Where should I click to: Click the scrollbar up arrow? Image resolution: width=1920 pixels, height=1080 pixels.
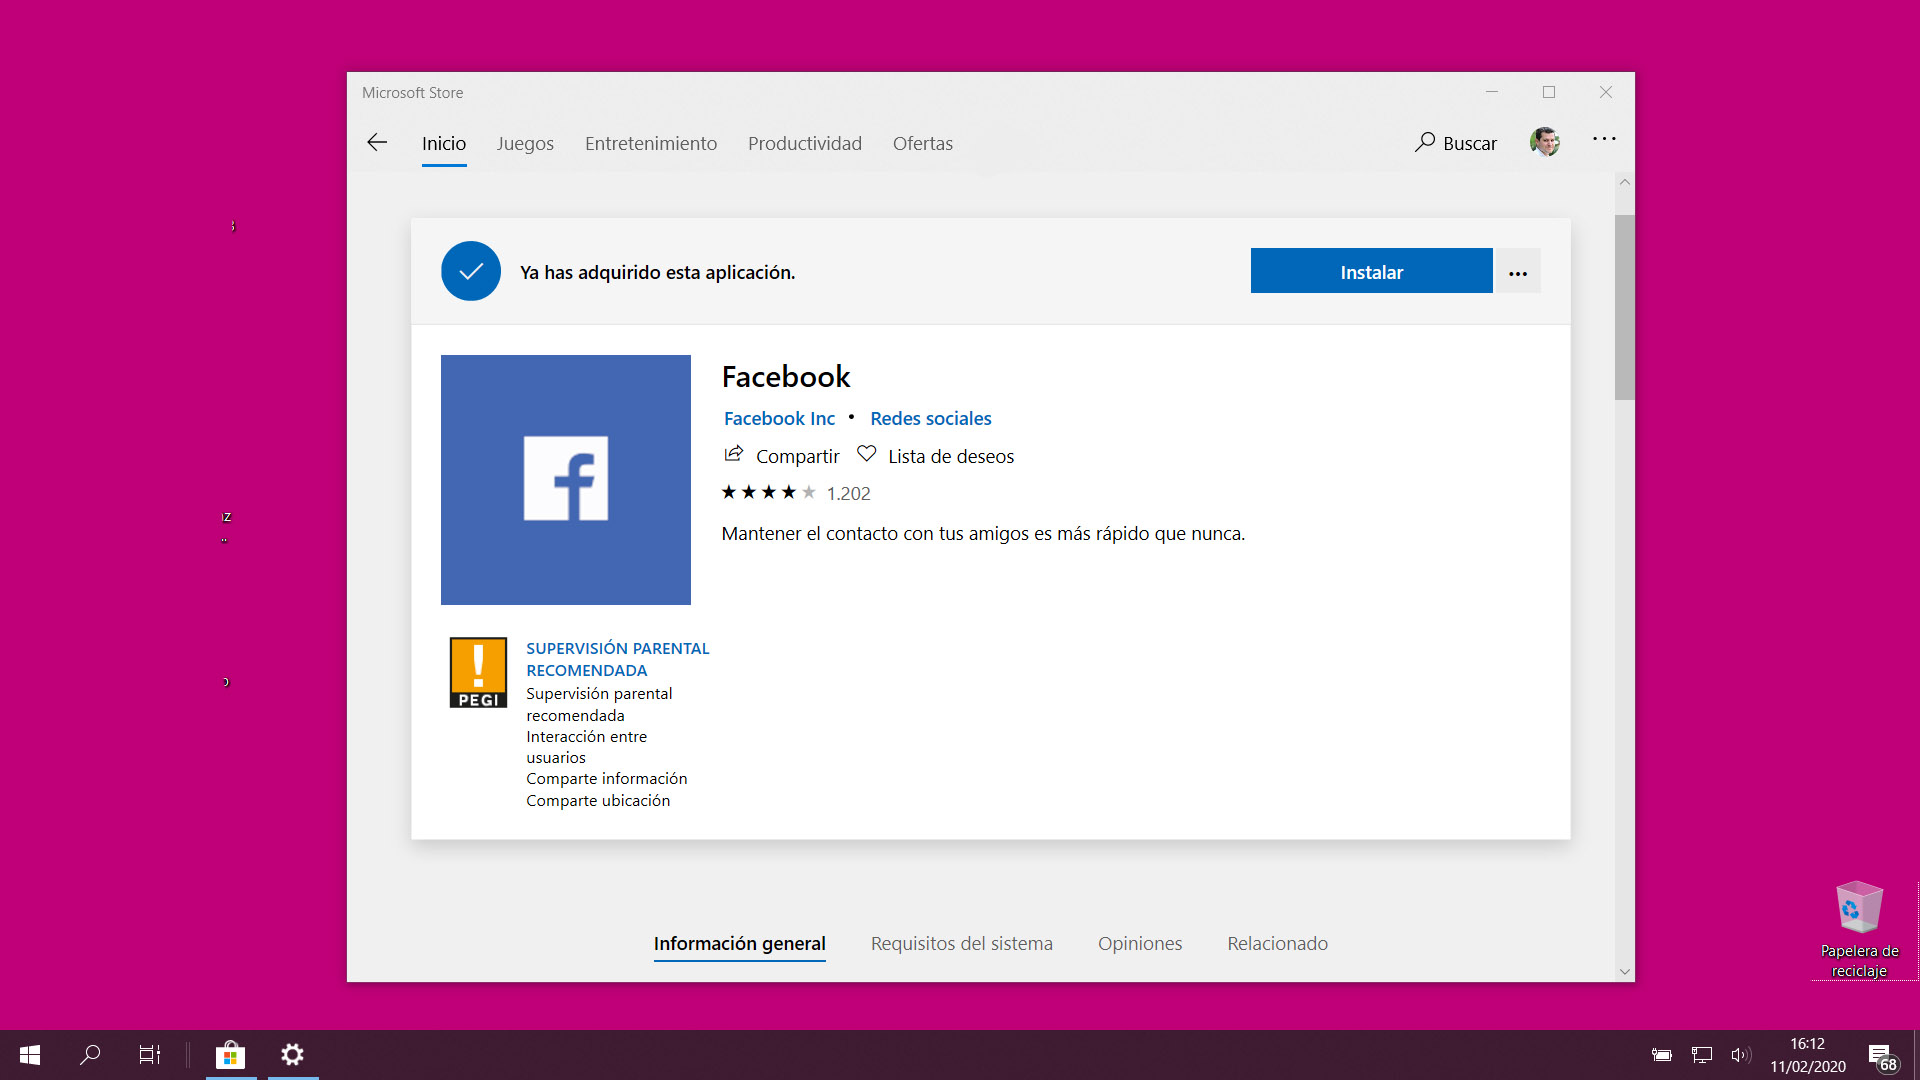pos(1625,182)
